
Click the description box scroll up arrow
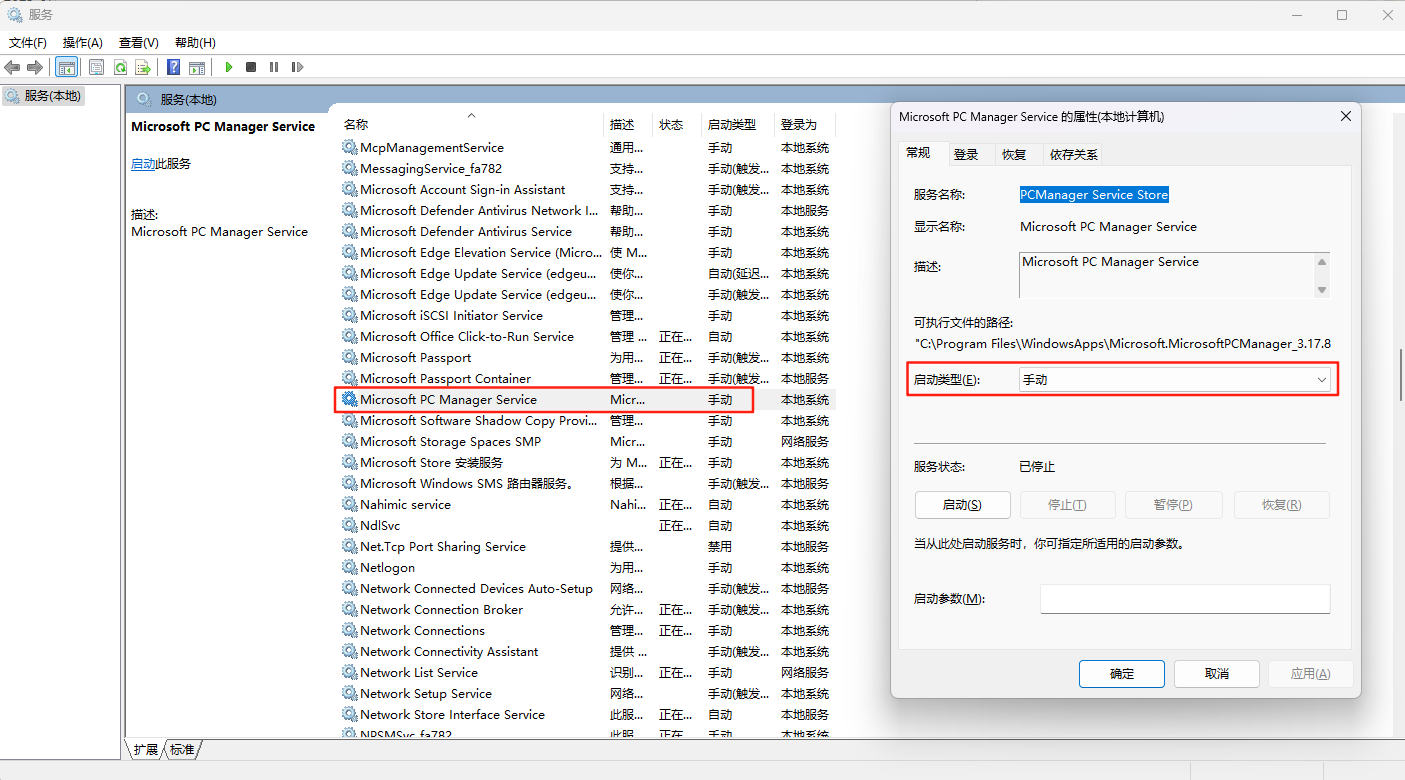point(1322,262)
